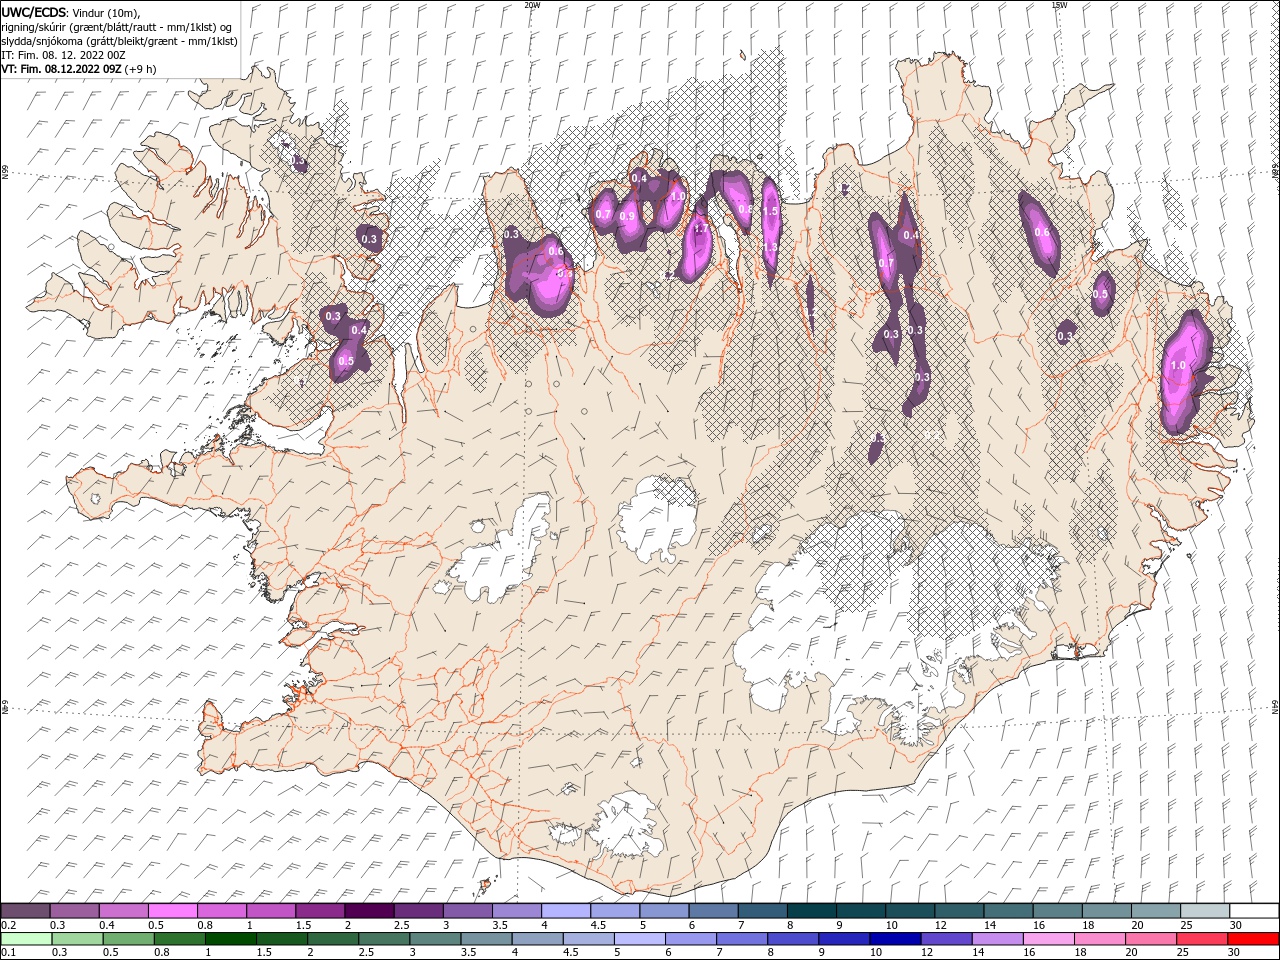Click the '0.1' label under the lower legend
1280x960 pixels.
pyautogui.click(x=10, y=953)
